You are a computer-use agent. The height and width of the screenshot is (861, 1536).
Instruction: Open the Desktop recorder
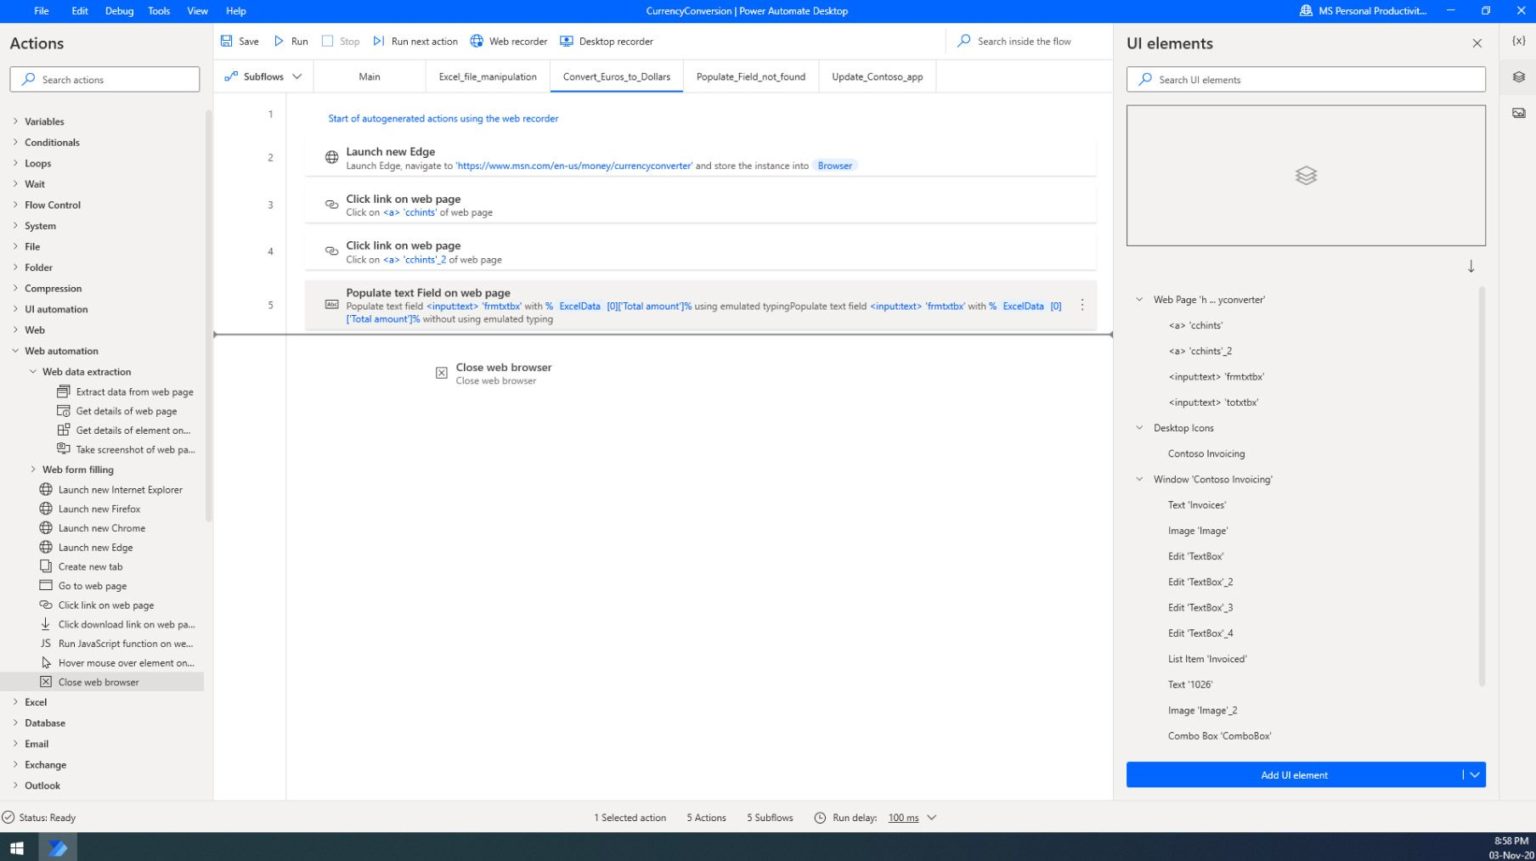[607, 41]
